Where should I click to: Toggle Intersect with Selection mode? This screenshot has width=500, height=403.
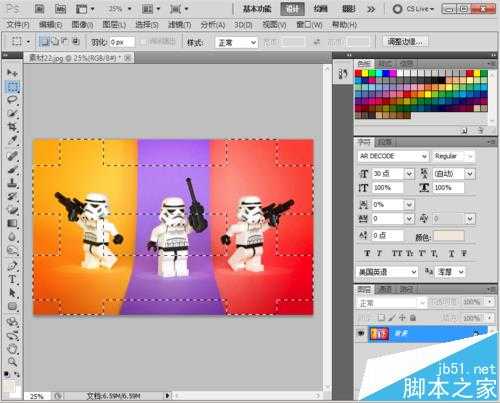(76, 42)
